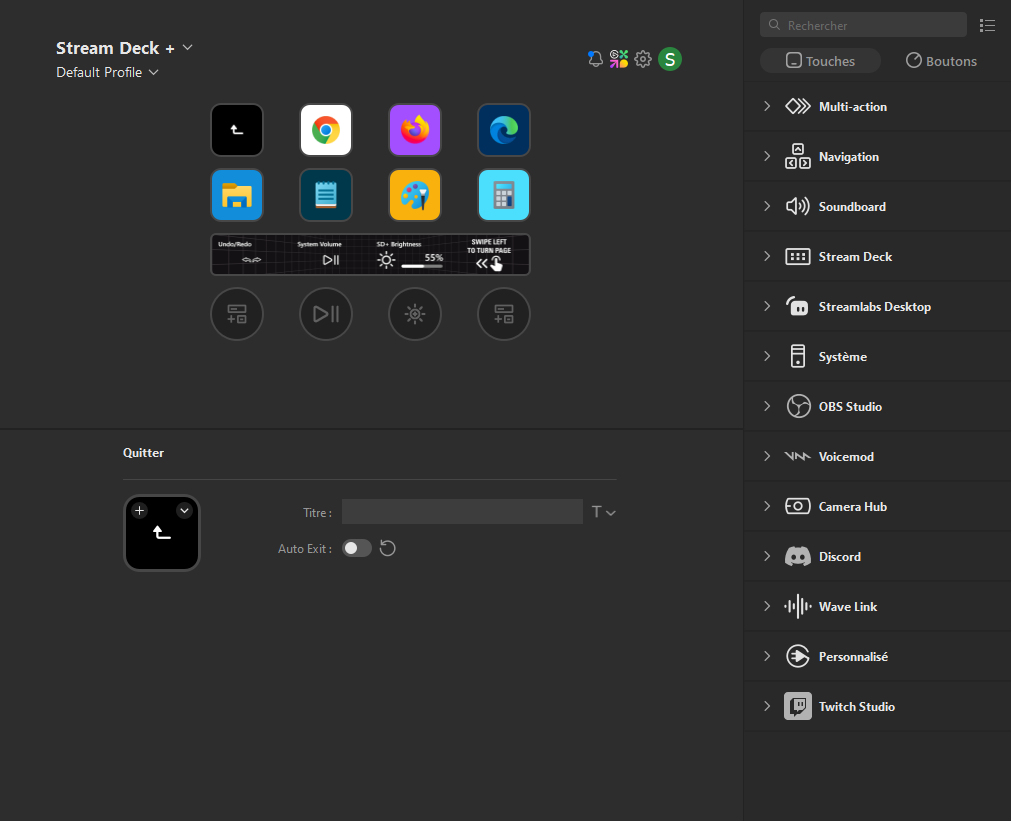Click the OBS Studio icon
Viewport: 1011px width, 821px height.
click(798, 406)
